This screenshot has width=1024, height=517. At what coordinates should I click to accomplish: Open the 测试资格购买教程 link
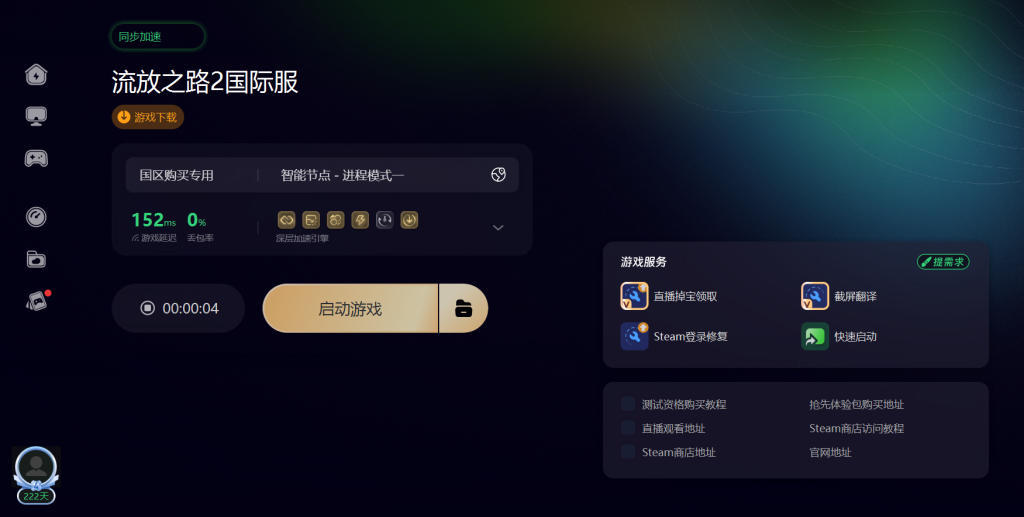tap(684, 405)
